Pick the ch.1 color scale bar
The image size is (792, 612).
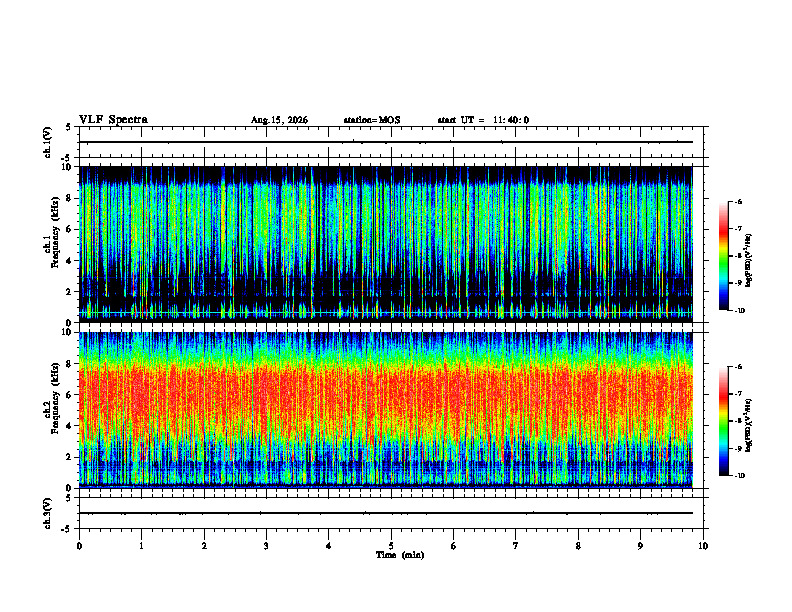pos(724,256)
